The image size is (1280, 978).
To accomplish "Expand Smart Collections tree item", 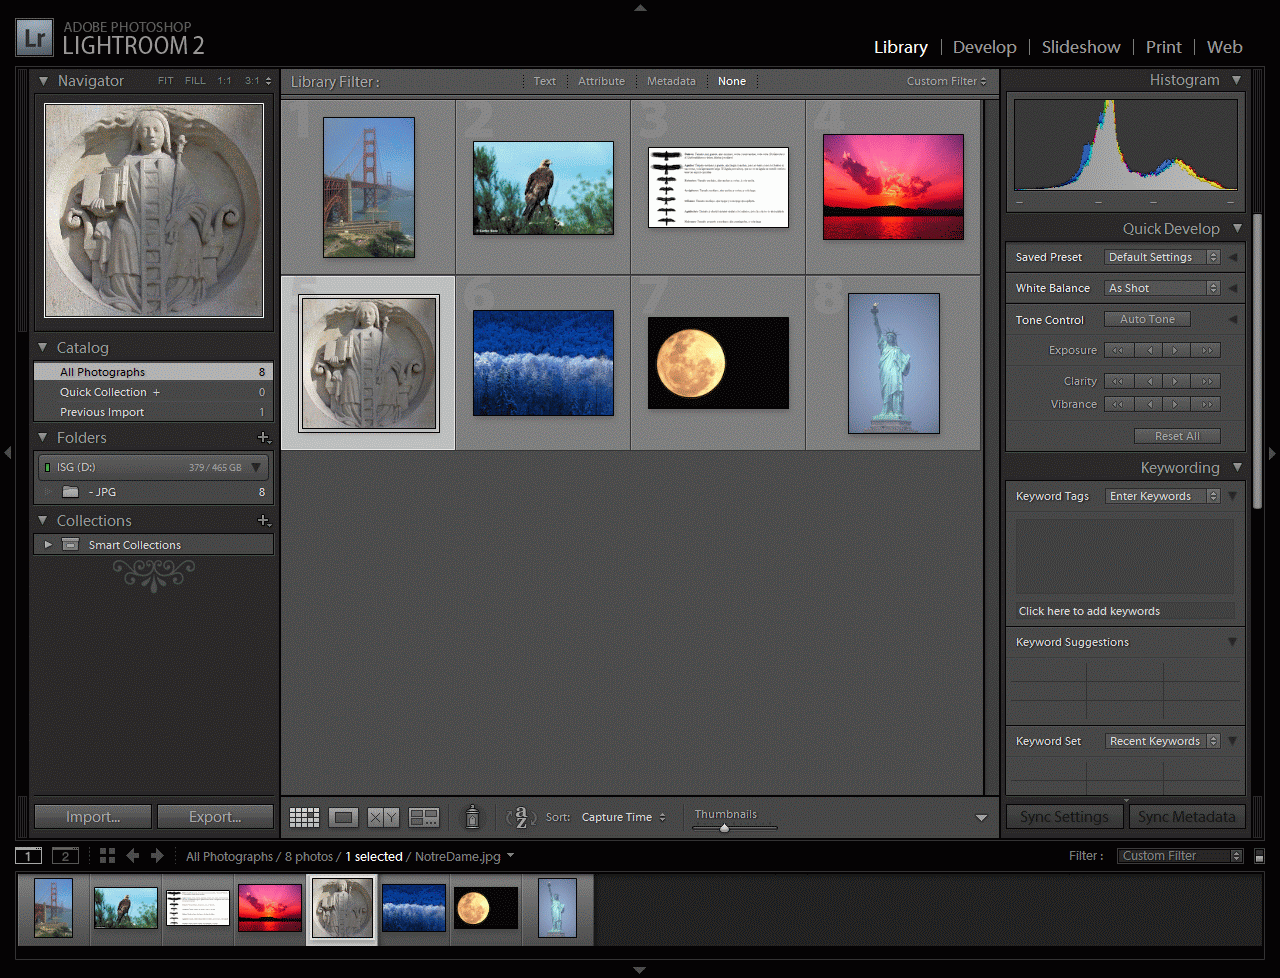I will click(47, 545).
